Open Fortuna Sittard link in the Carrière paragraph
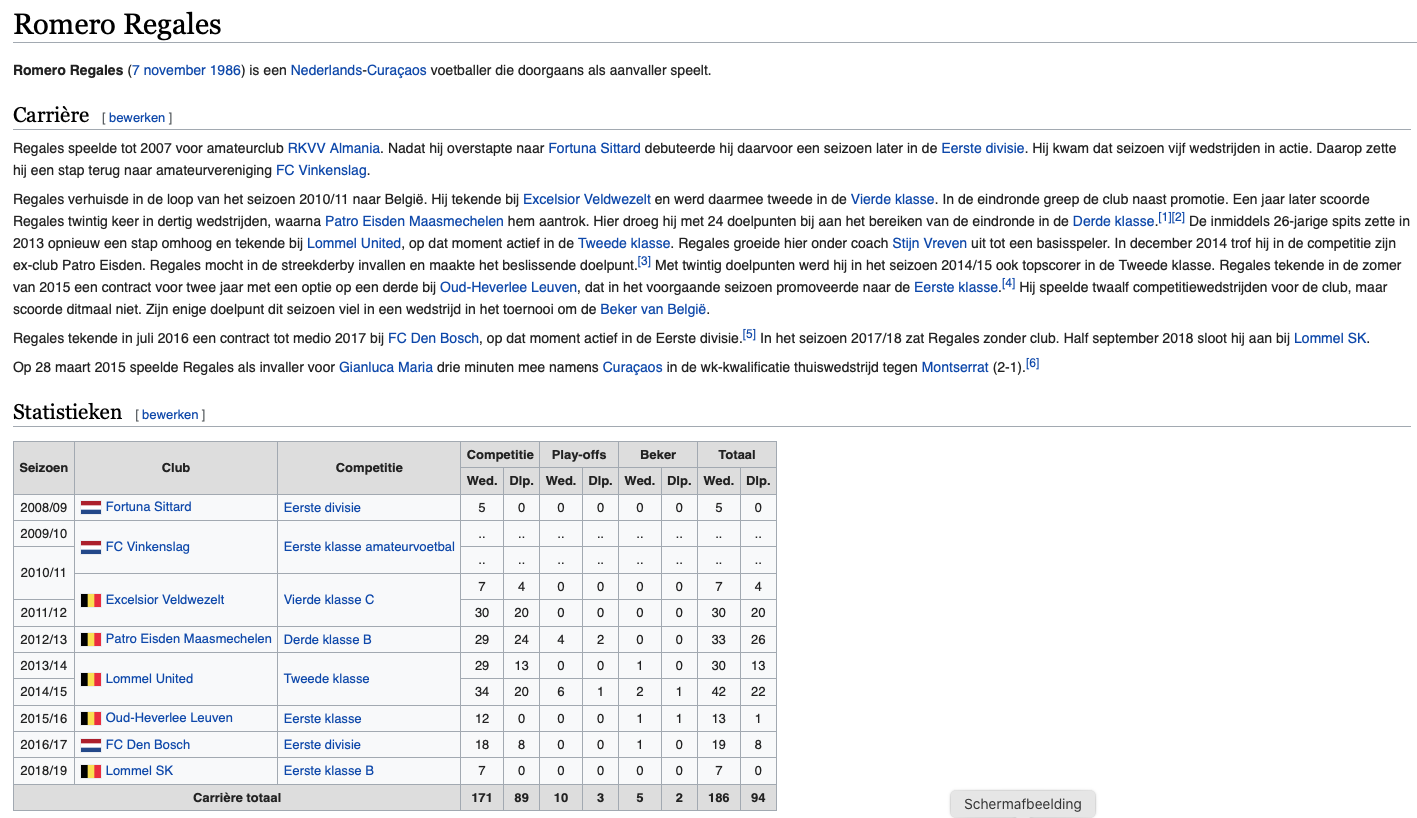The height and width of the screenshot is (818, 1417). [x=594, y=148]
